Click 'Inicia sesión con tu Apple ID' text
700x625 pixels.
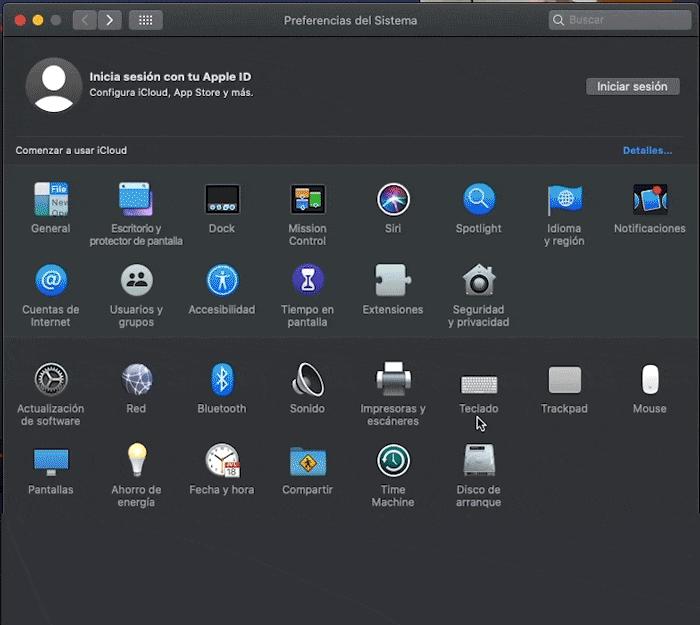(x=170, y=77)
